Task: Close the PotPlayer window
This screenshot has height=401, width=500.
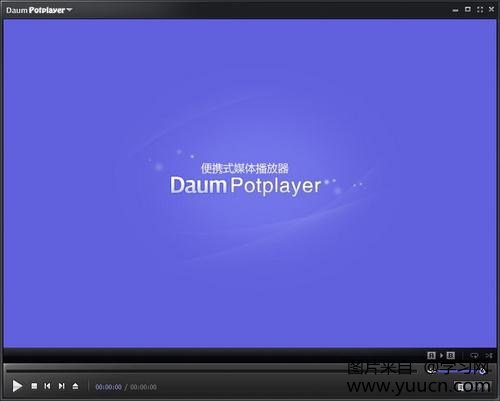Action: tap(491, 10)
